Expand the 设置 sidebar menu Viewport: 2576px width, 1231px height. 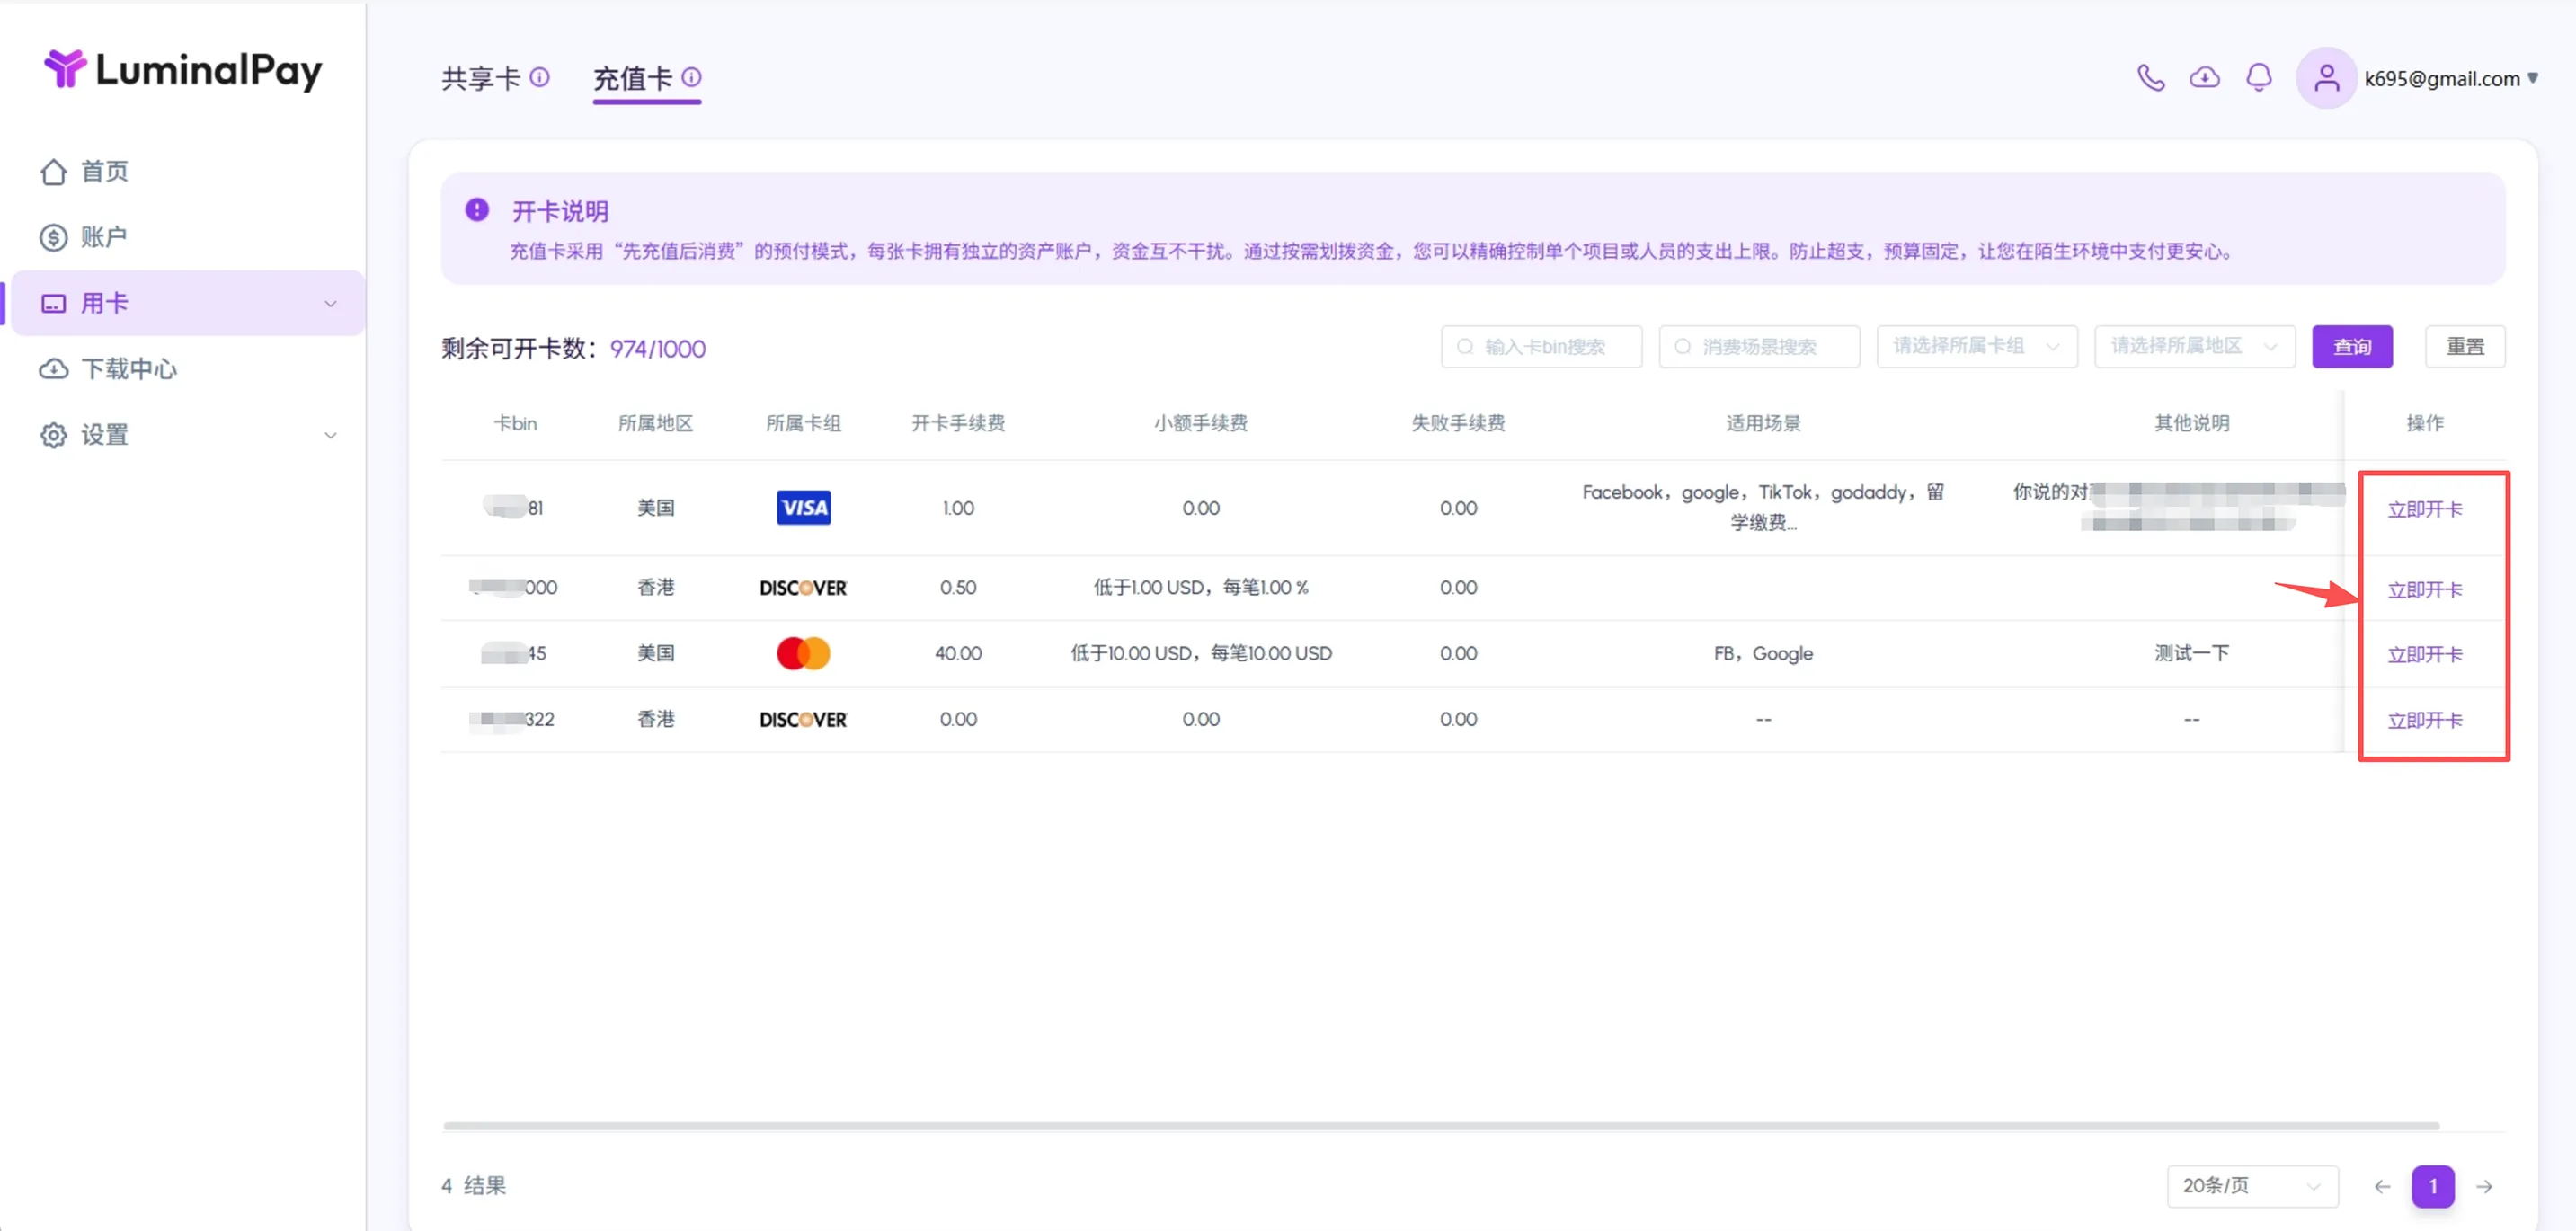pyautogui.click(x=188, y=435)
